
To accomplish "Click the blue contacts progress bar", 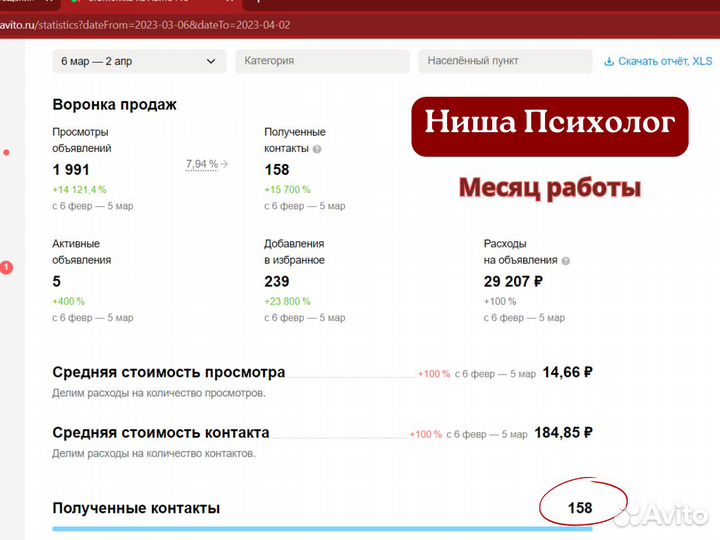I will coord(322,529).
